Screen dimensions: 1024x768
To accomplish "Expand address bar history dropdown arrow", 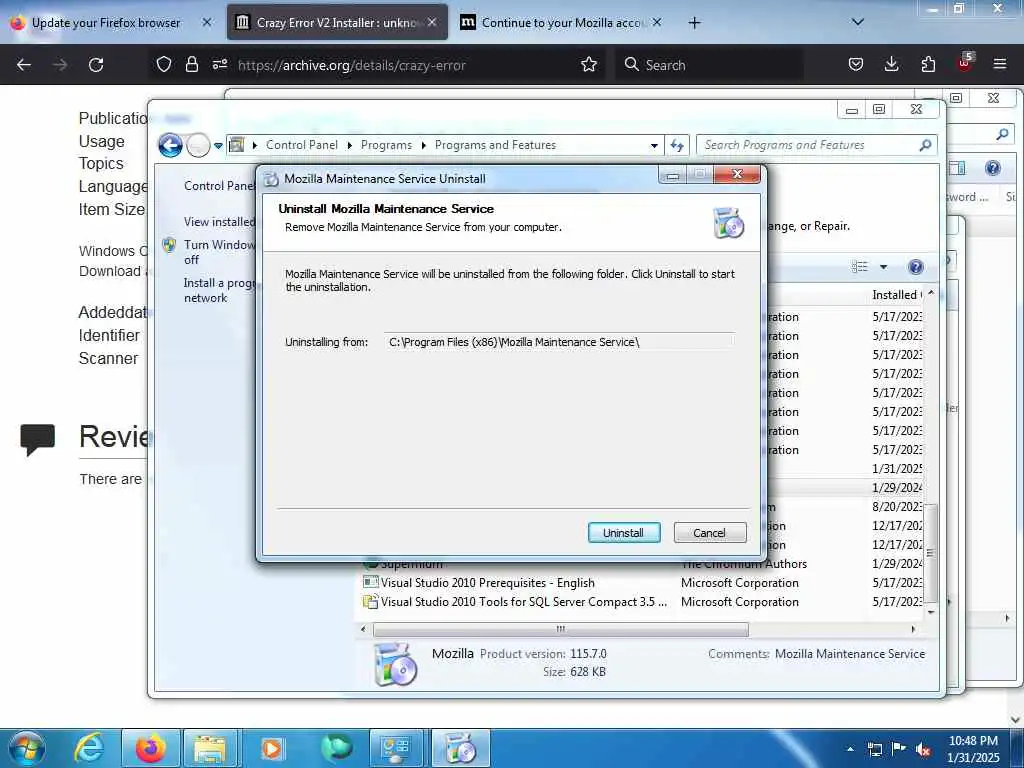I will 654,146.
